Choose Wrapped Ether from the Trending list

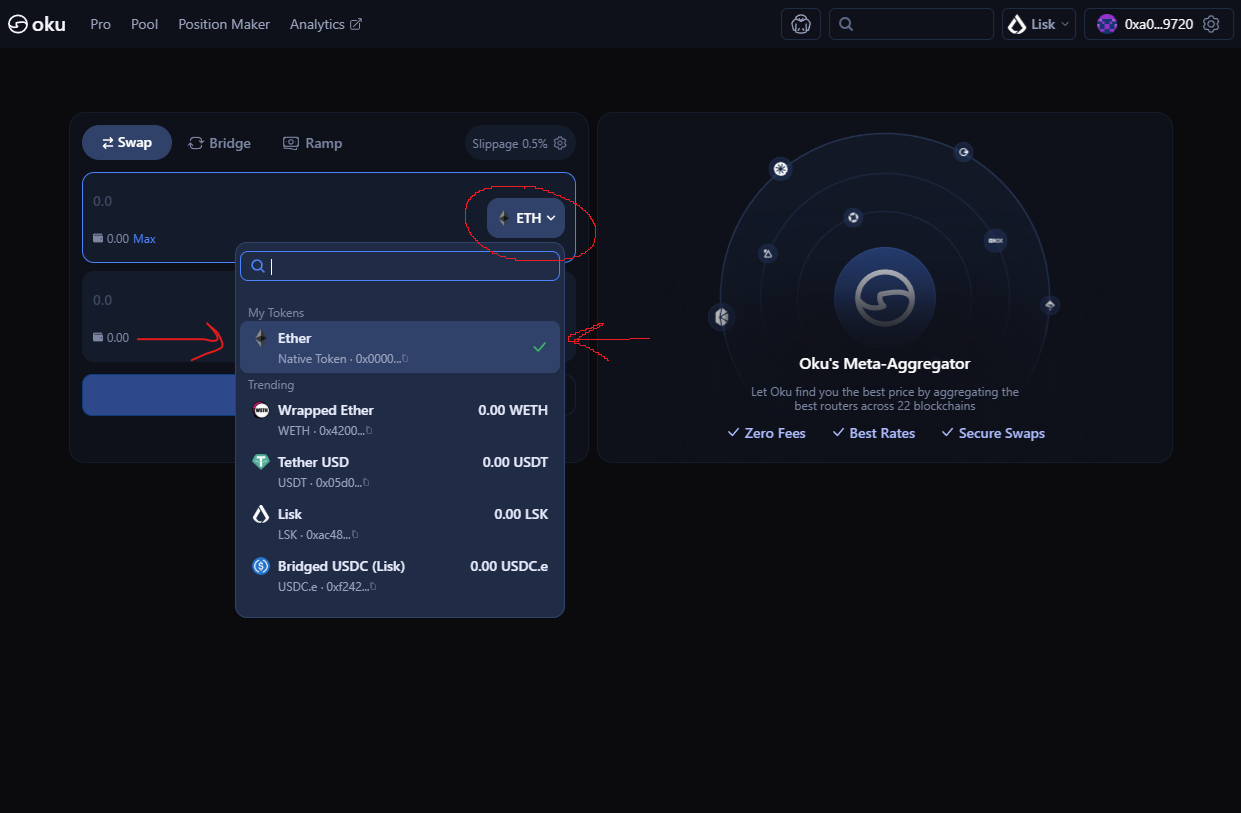[x=400, y=419]
